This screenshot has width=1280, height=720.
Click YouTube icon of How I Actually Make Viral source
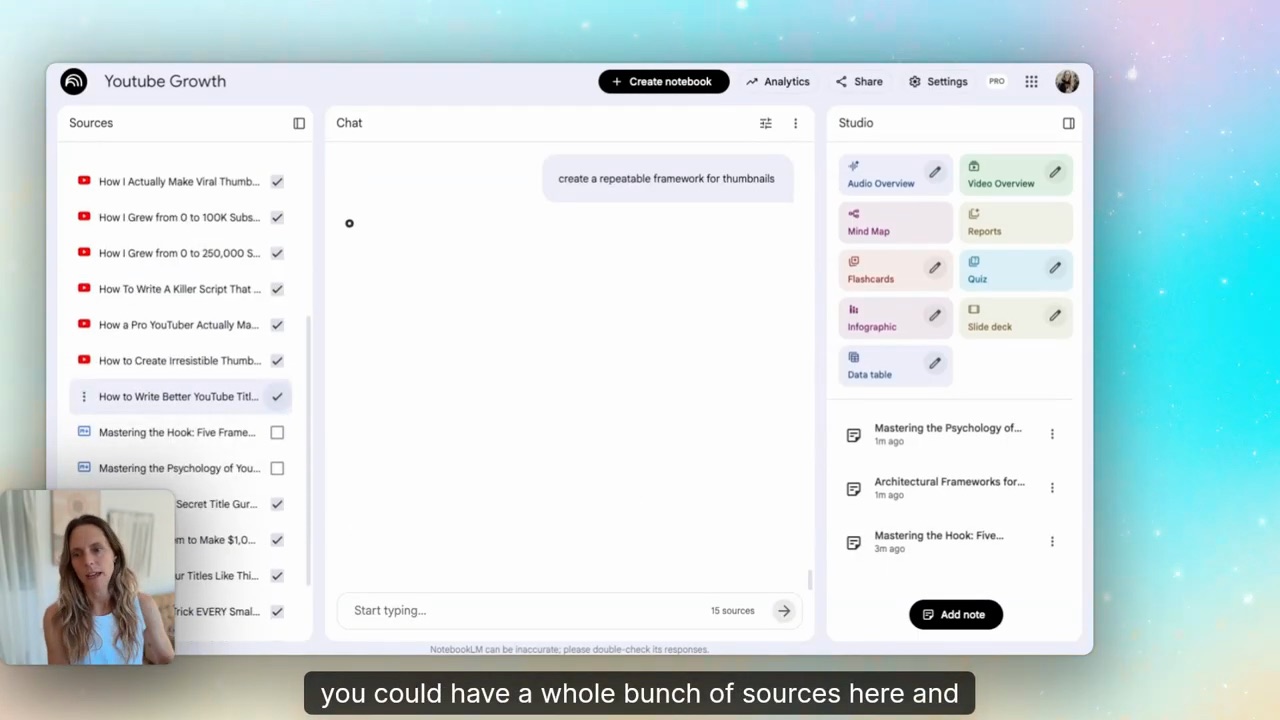[84, 181]
